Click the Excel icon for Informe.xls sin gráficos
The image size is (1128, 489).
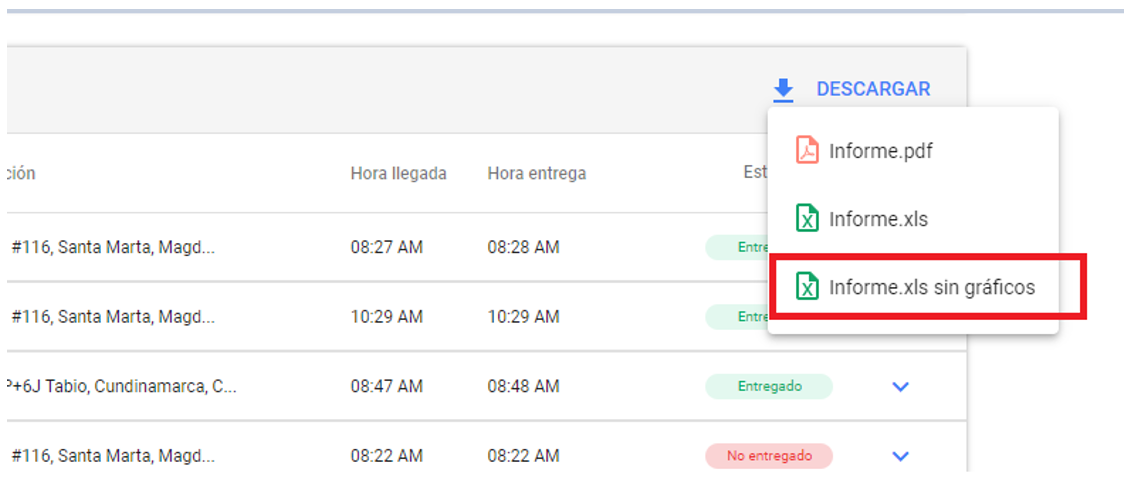click(806, 287)
